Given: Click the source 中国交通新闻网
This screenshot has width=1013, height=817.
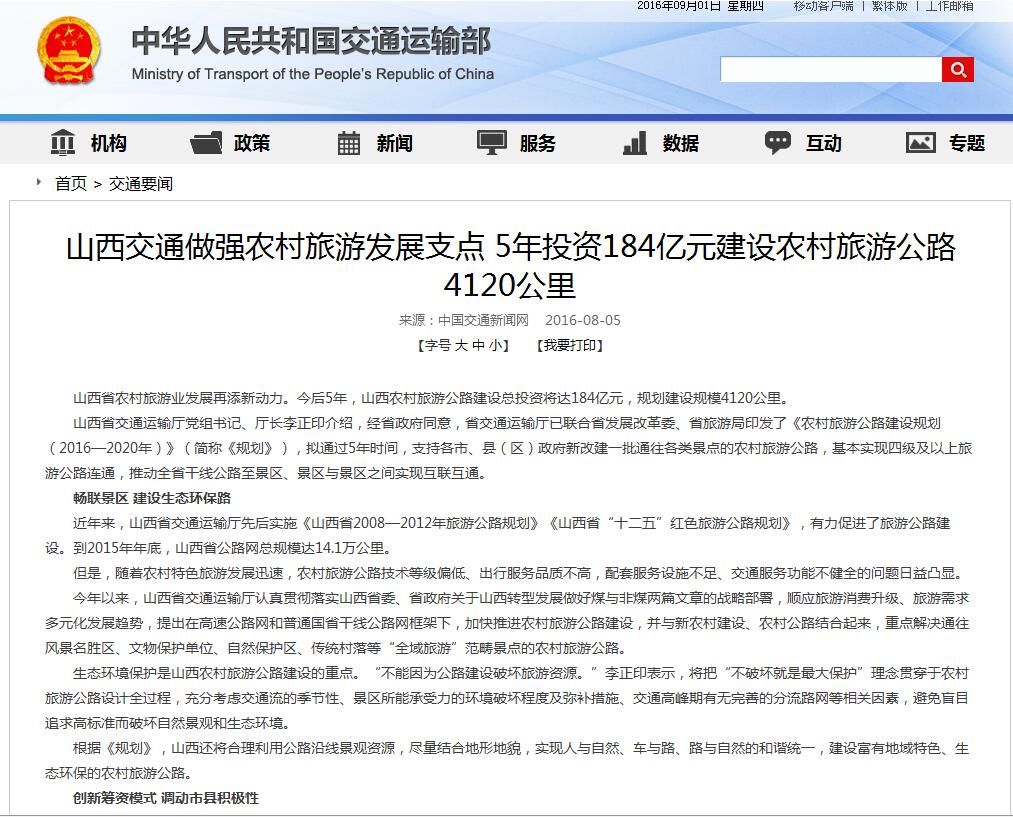Looking at the screenshot, I should [x=483, y=320].
